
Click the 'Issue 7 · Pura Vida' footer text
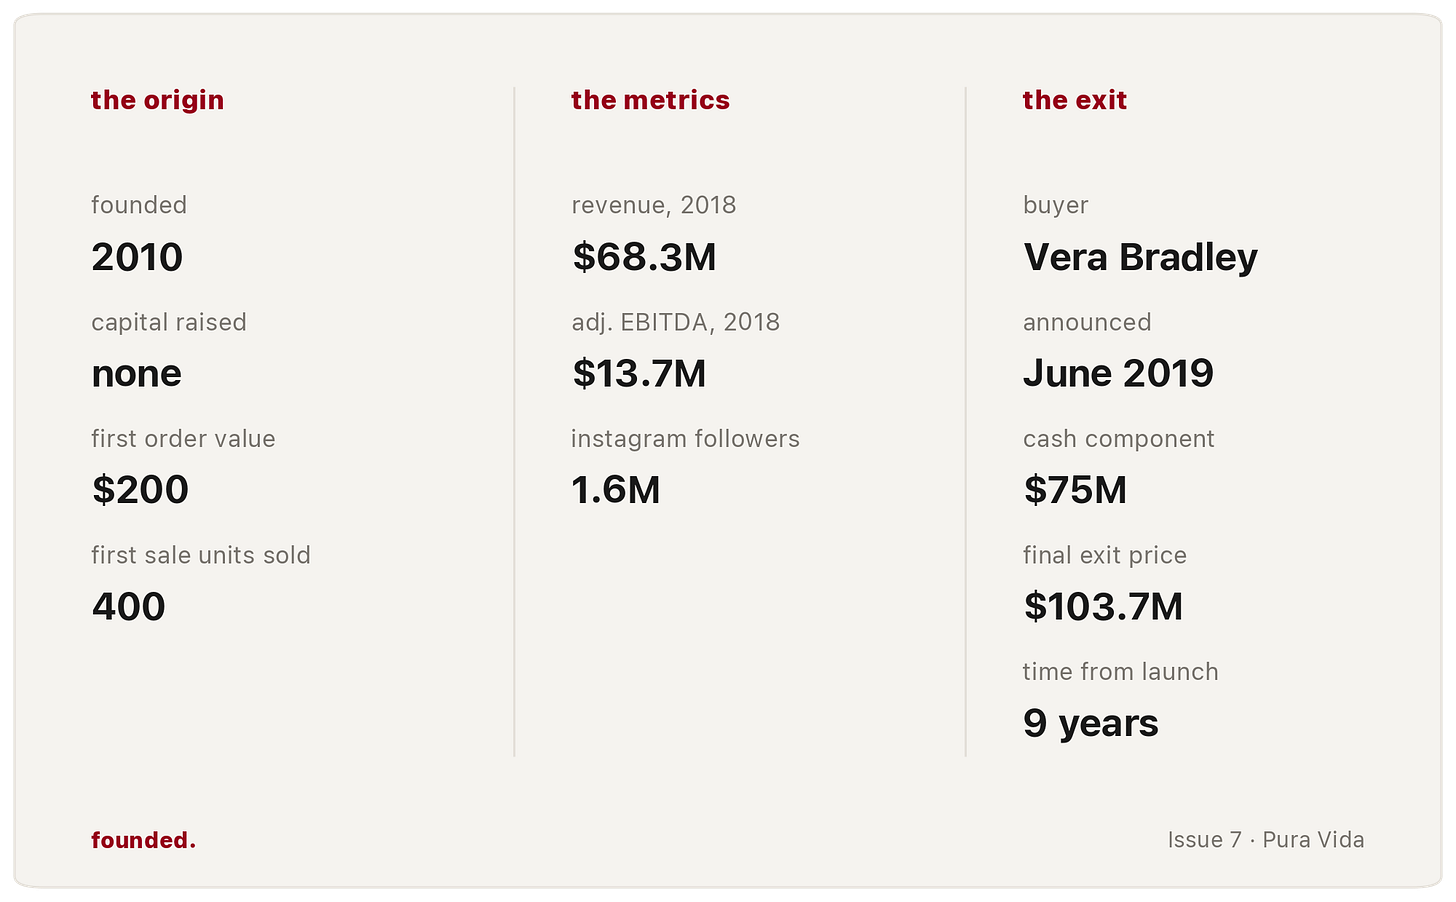(1266, 840)
